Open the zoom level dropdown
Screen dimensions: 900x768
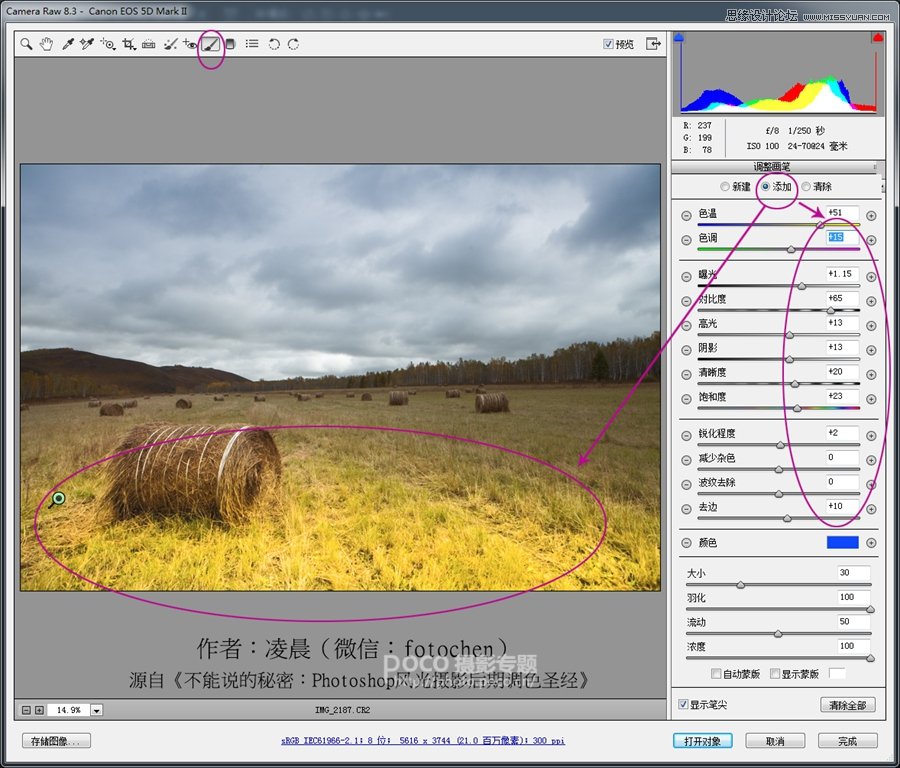[97, 710]
